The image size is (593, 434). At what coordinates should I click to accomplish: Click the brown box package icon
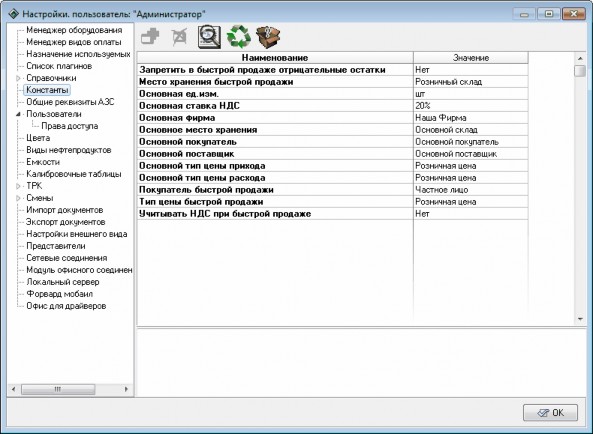(x=268, y=37)
